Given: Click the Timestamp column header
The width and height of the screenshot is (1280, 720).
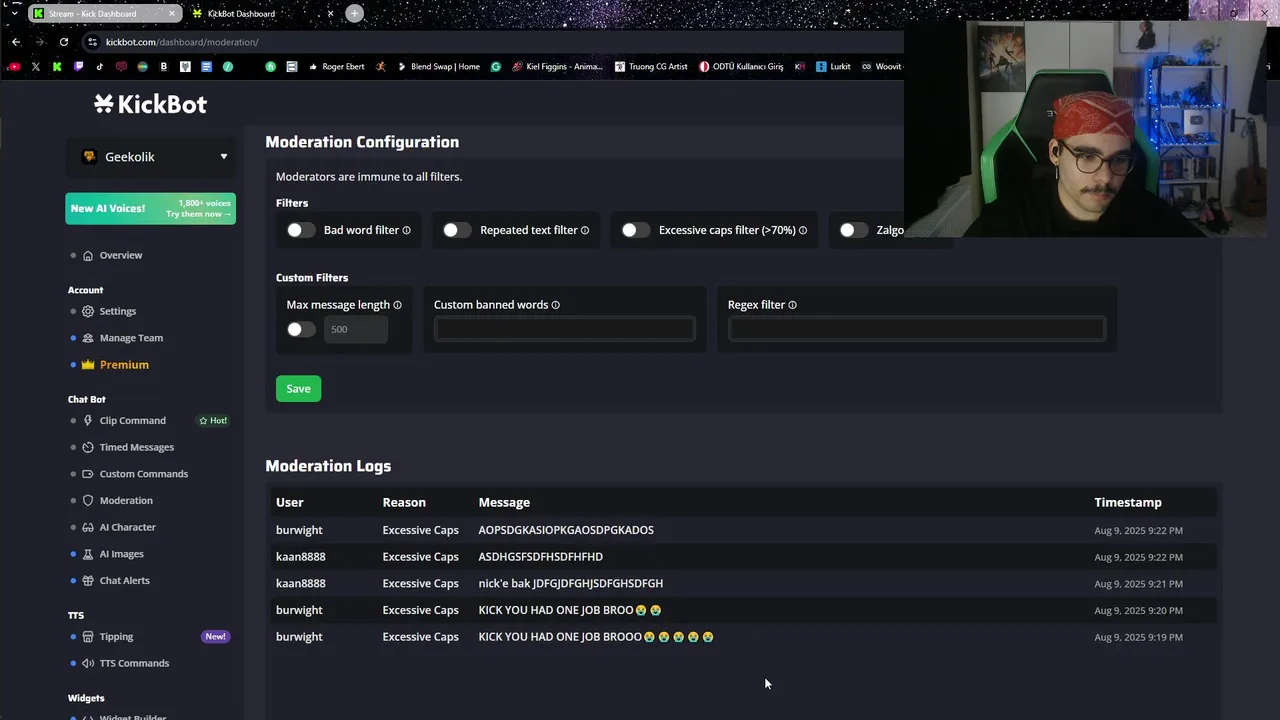Looking at the screenshot, I should point(1128,502).
